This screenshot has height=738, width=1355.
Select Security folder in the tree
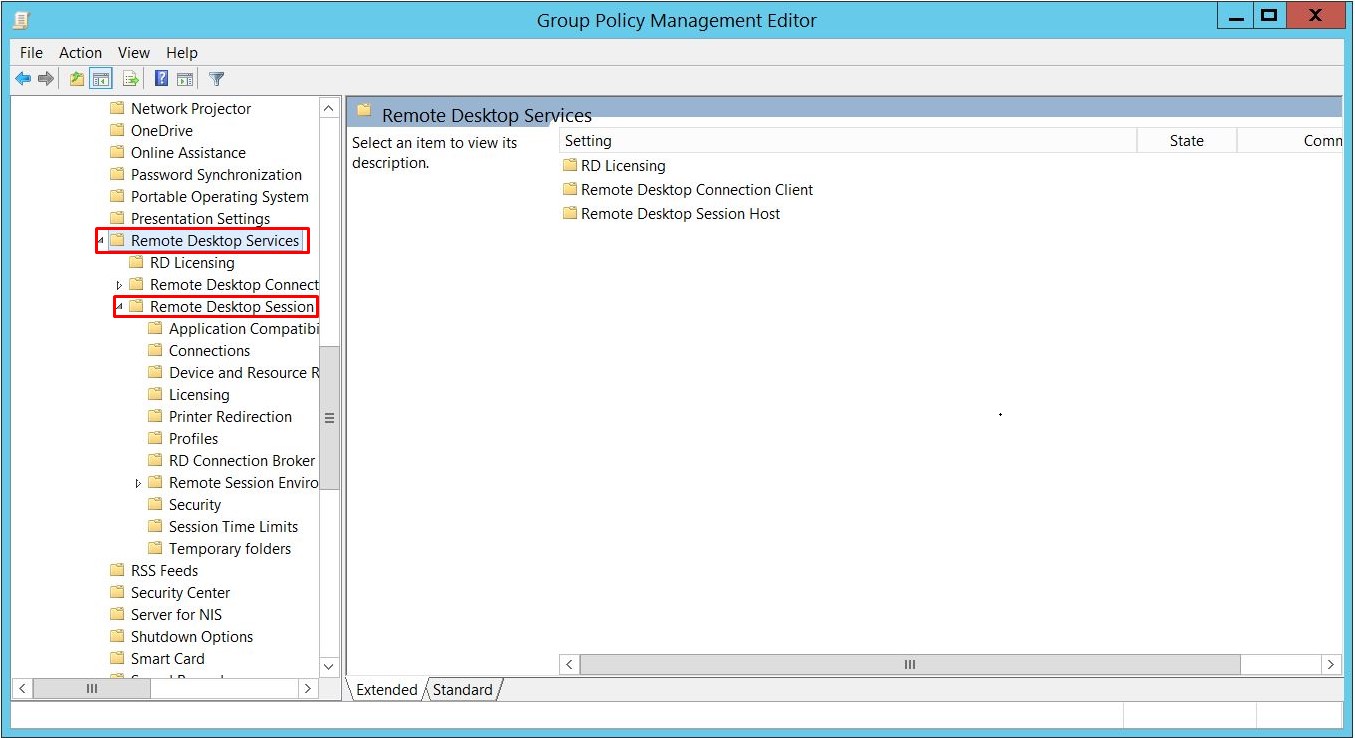pyautogui.click(x=195, y=504)
